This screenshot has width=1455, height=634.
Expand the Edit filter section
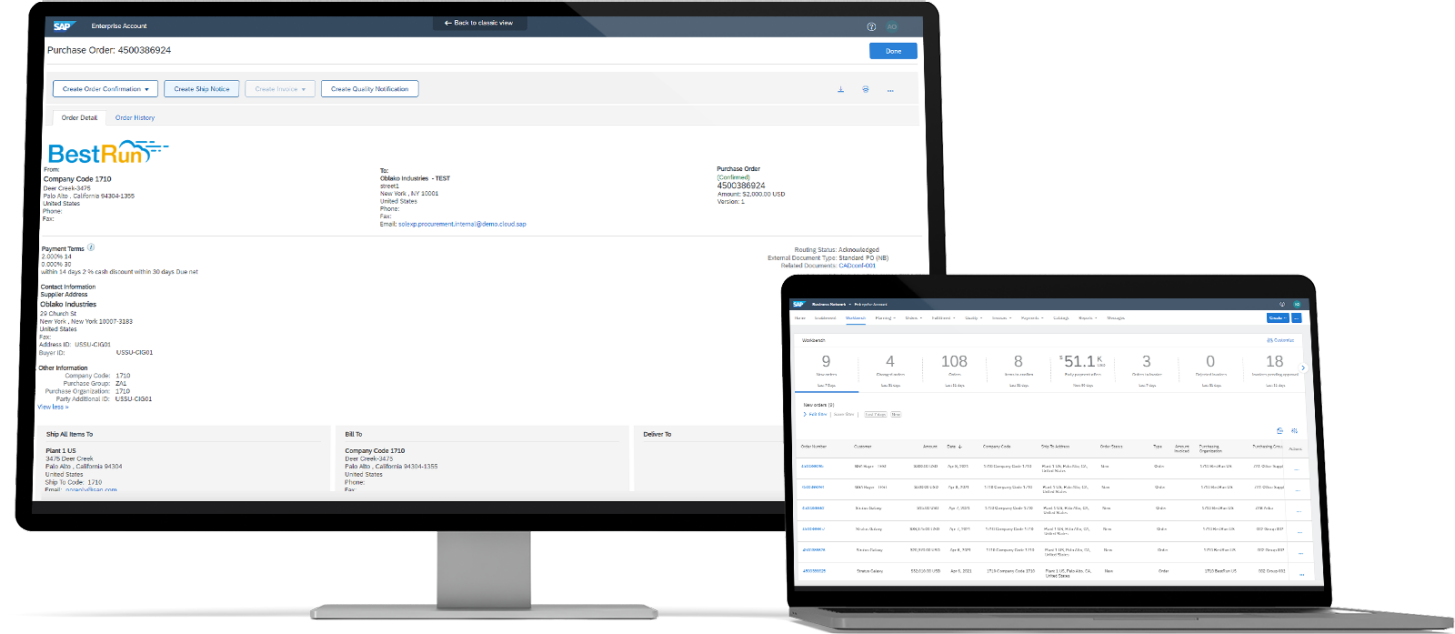click(814, 413)
